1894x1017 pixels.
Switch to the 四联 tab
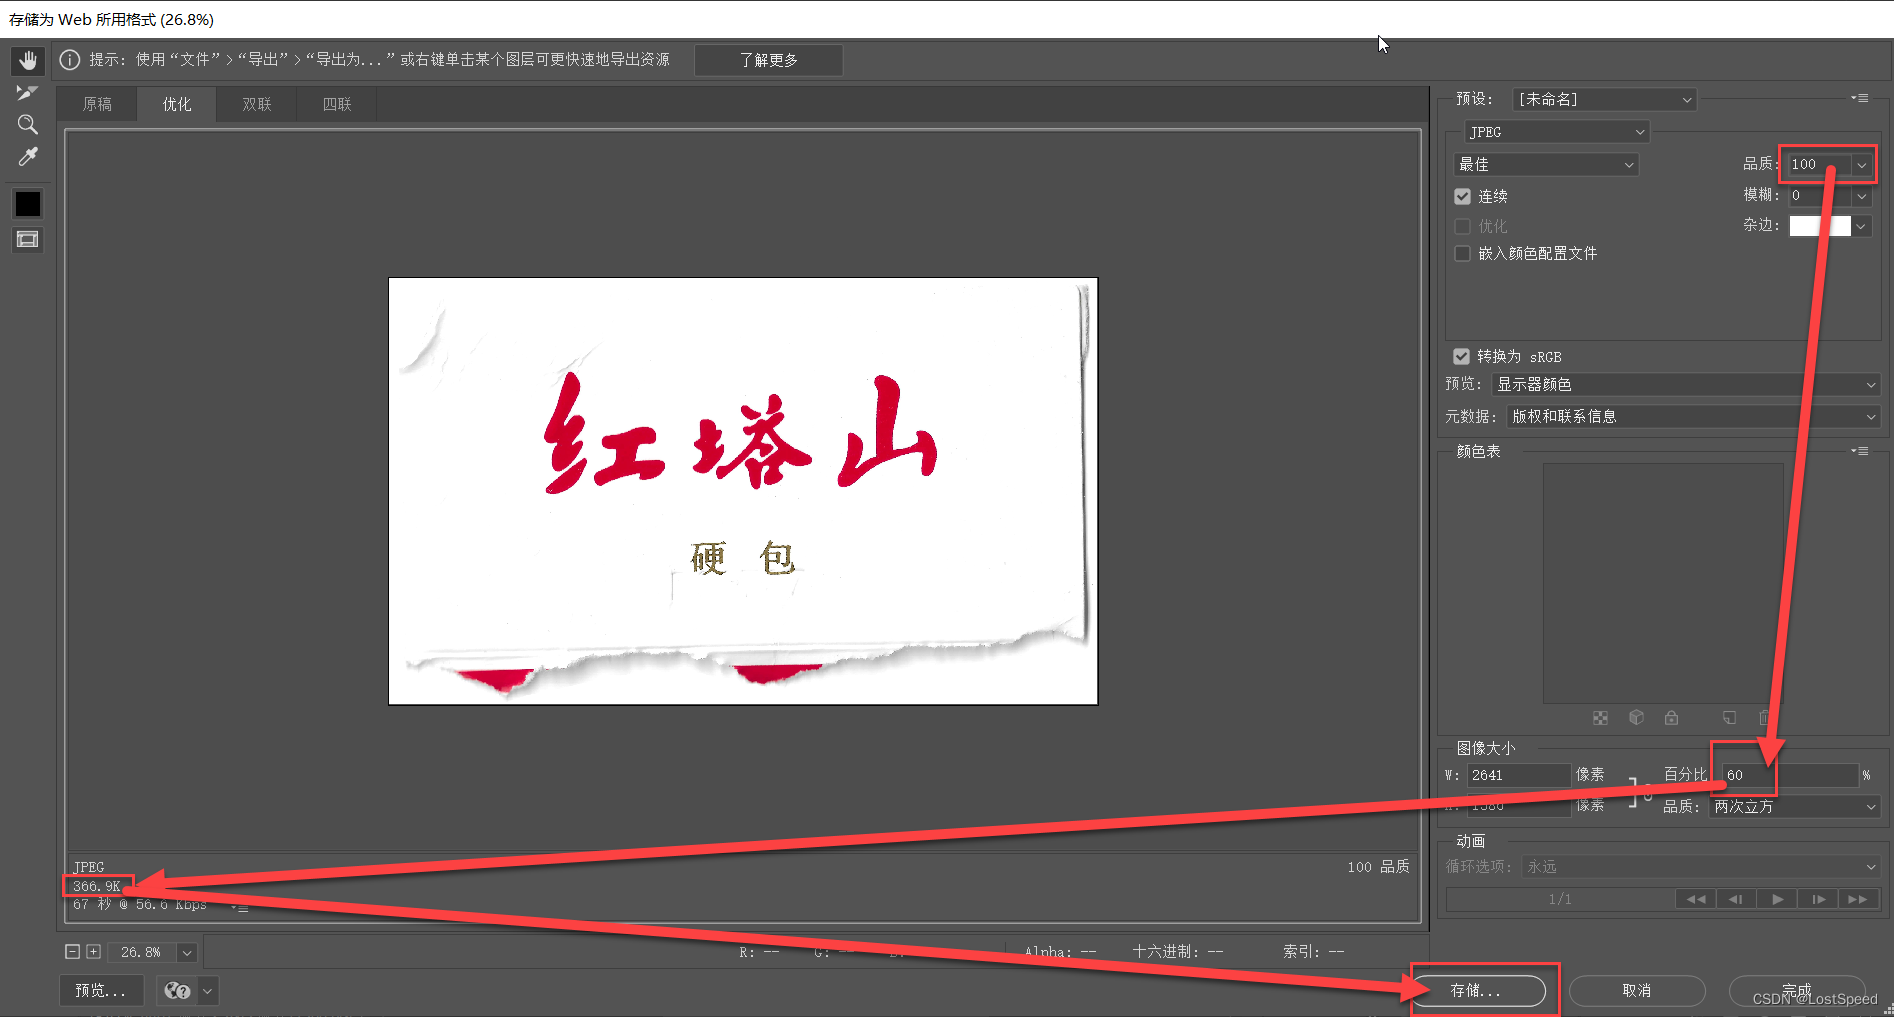pyautogui.click(x=337, y=104)
